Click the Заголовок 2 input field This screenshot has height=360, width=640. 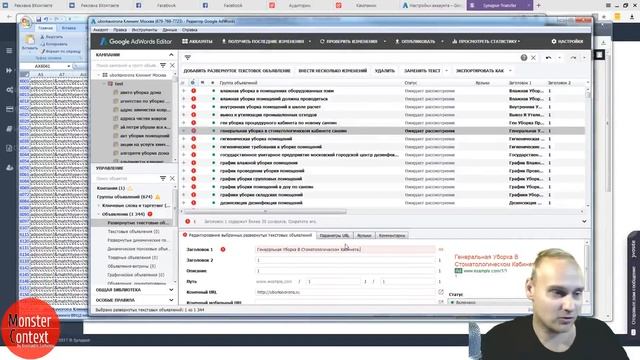coord(345,260)
